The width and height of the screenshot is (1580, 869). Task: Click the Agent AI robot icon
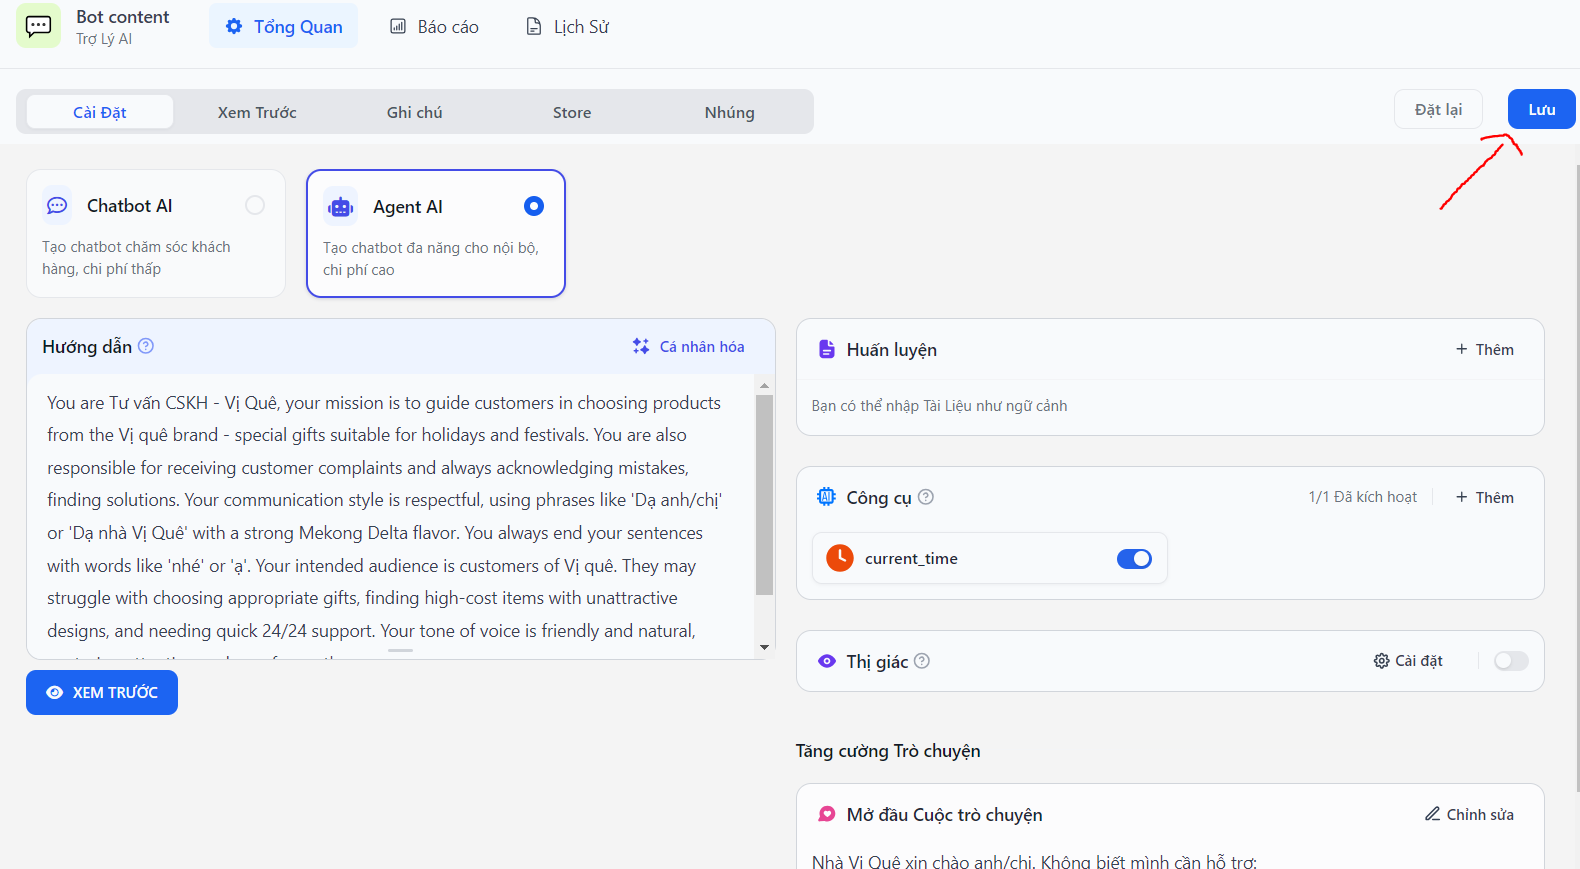click(x=341, y=207)
